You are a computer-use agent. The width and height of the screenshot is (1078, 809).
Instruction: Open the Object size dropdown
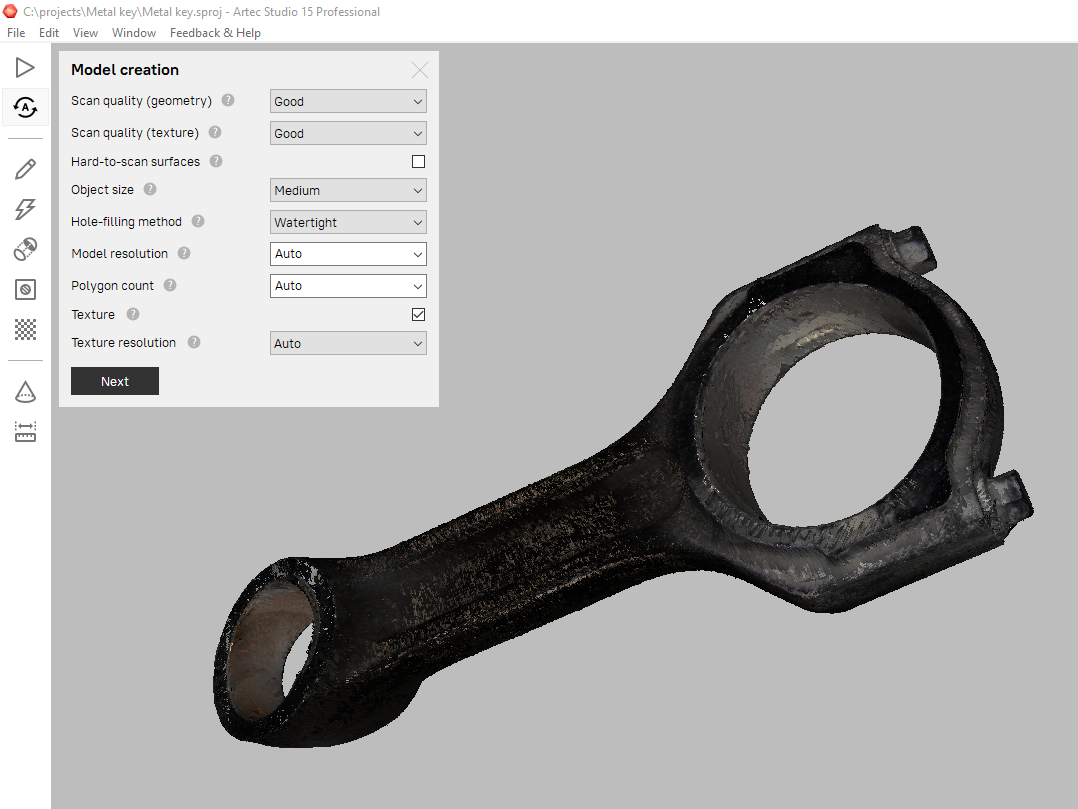pyautogui.click(x=348, y=190)
